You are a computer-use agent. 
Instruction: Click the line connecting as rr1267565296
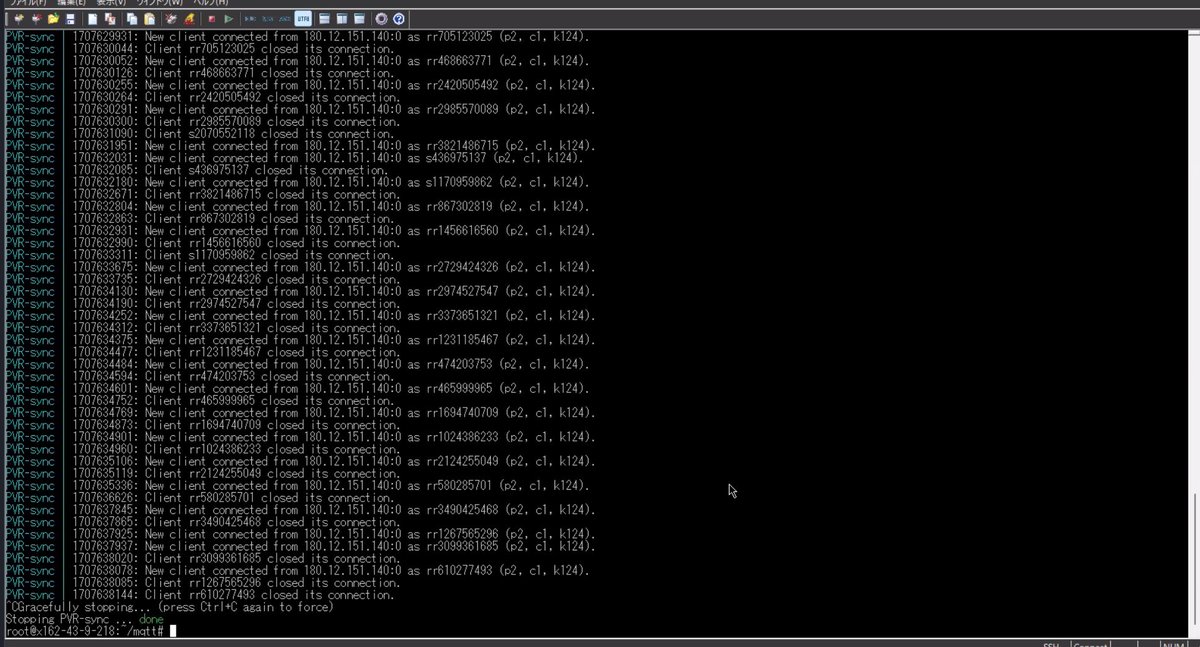pos(300,534)
